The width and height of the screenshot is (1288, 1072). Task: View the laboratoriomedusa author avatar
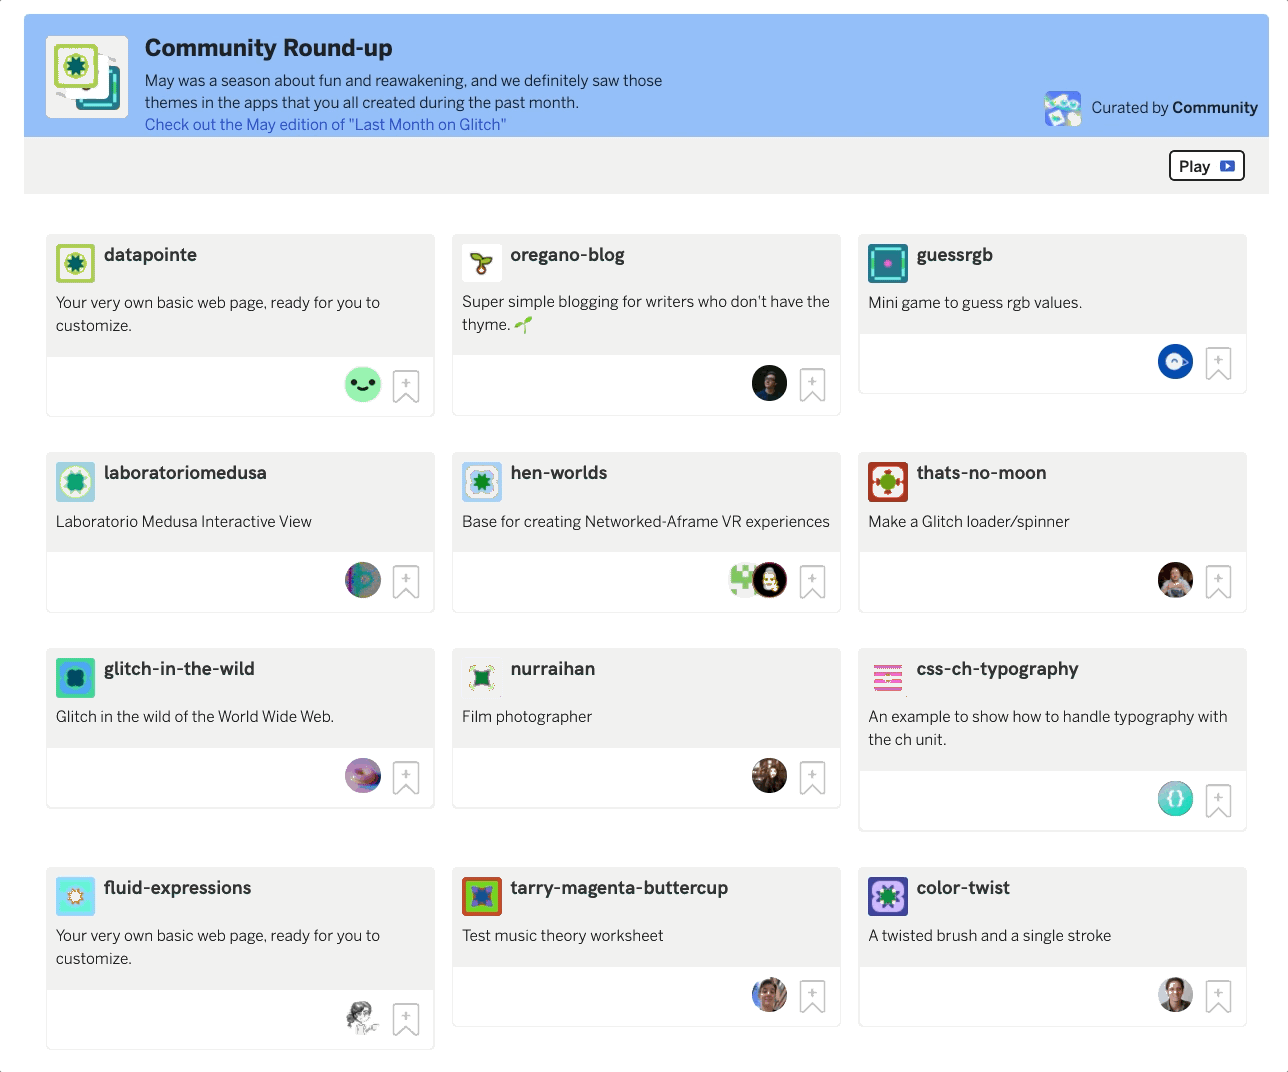coord(363,580)
